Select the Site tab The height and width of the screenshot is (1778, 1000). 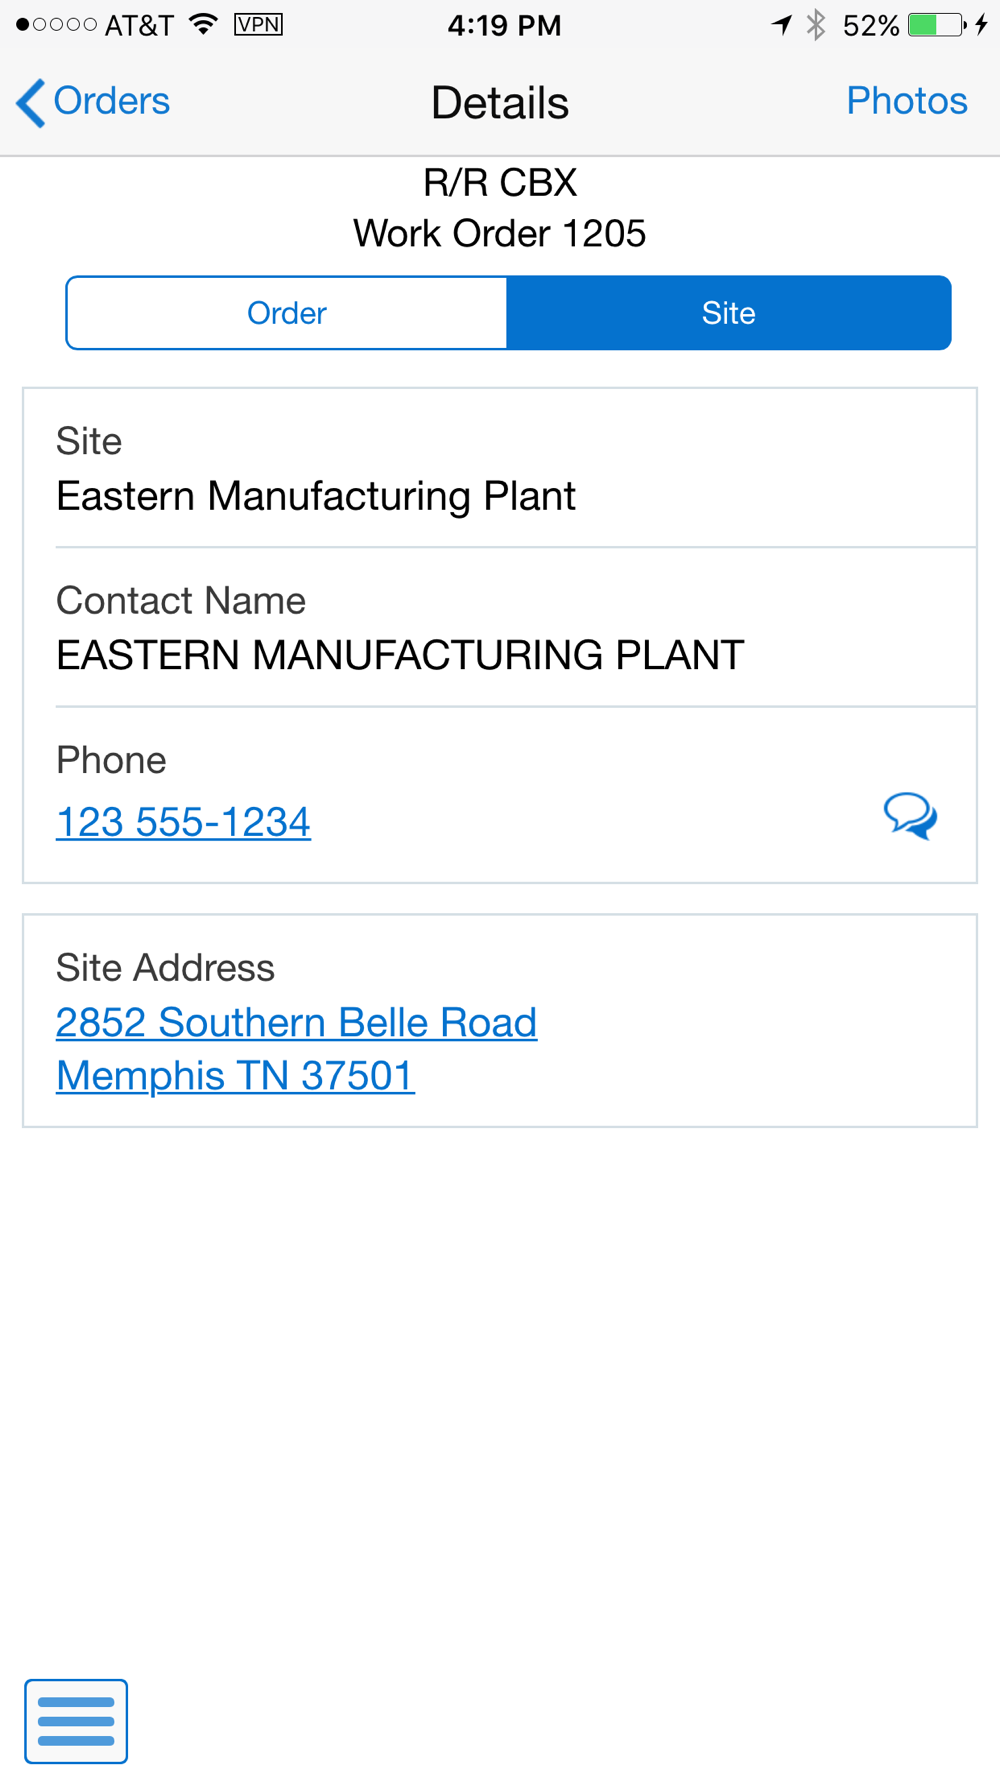click(729, 313)
